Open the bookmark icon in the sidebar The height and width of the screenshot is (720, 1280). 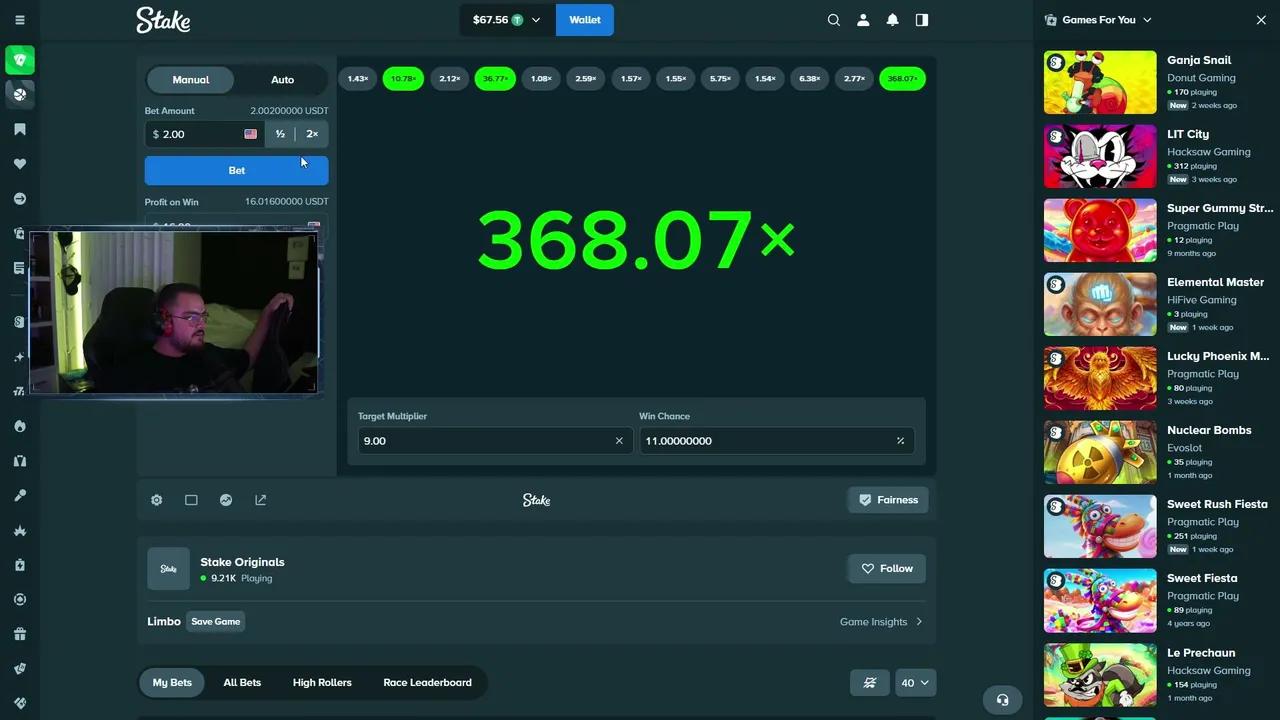(x=20, y=129)
